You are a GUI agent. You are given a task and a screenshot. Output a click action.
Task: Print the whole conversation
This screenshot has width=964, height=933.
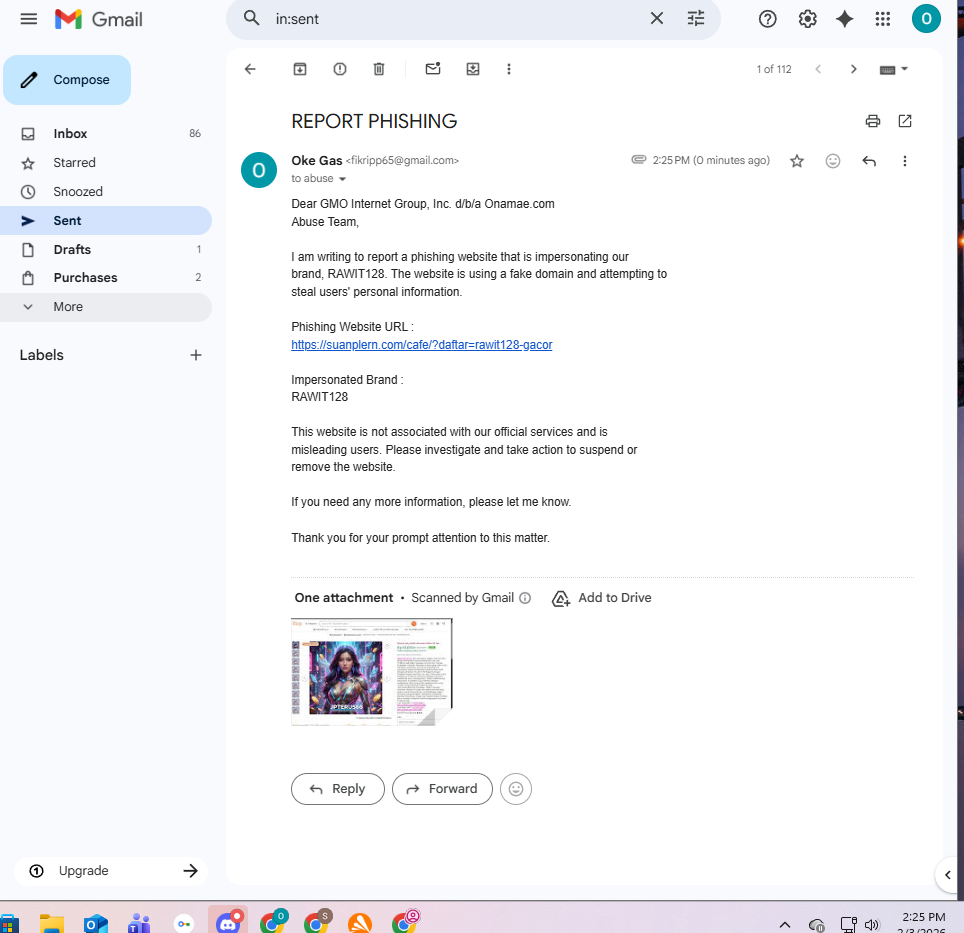pyautogui.click(x=872, y=121)
